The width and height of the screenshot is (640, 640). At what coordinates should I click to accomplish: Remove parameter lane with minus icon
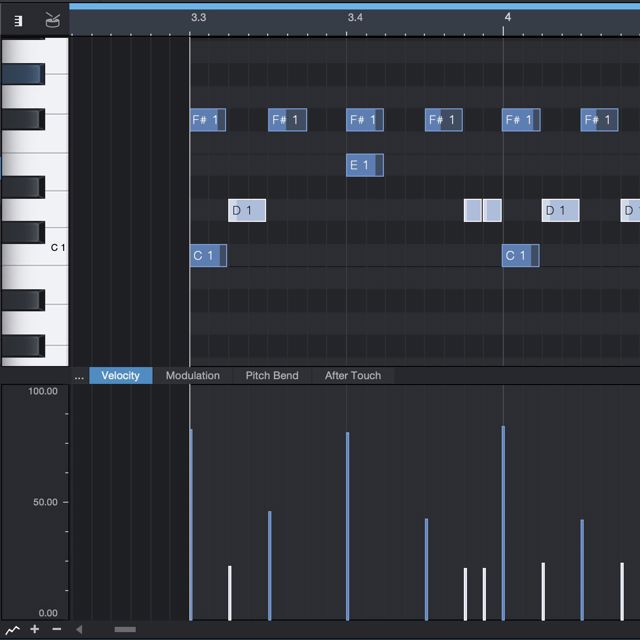57,629
